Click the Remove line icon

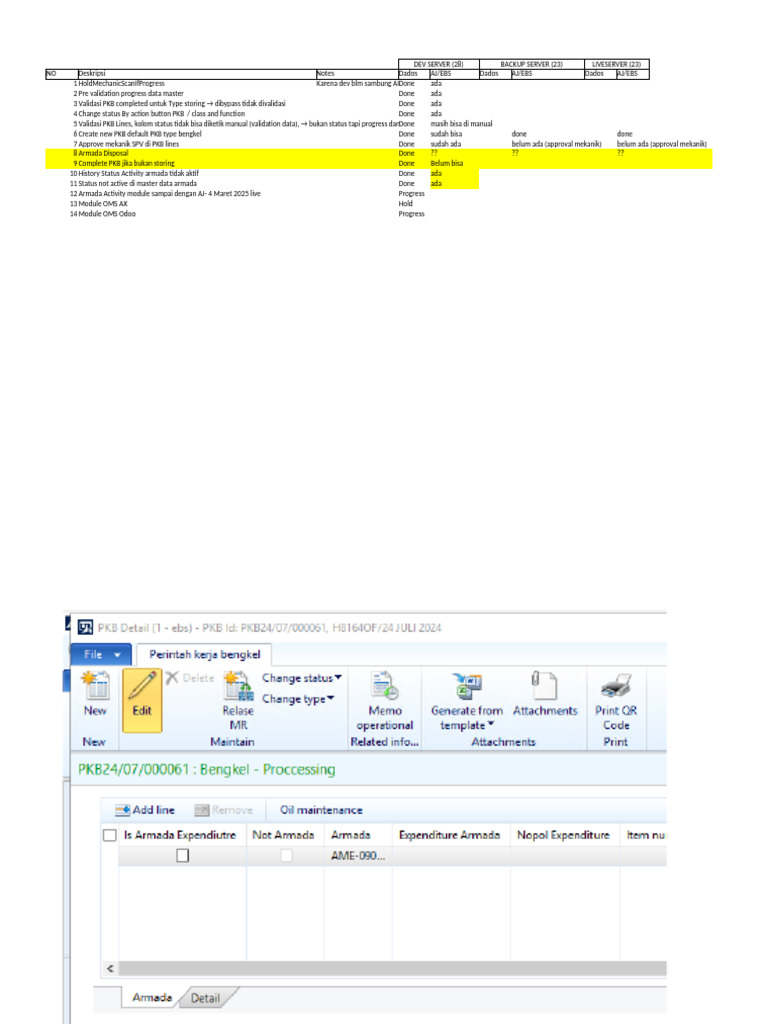tap(202, 810)
